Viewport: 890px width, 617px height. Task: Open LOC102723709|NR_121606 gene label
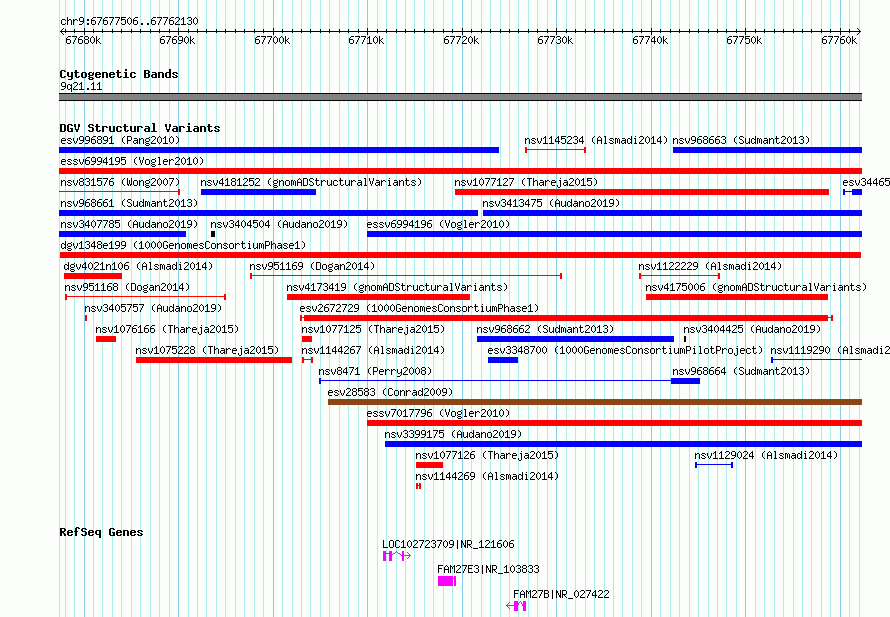coord(448,544)
